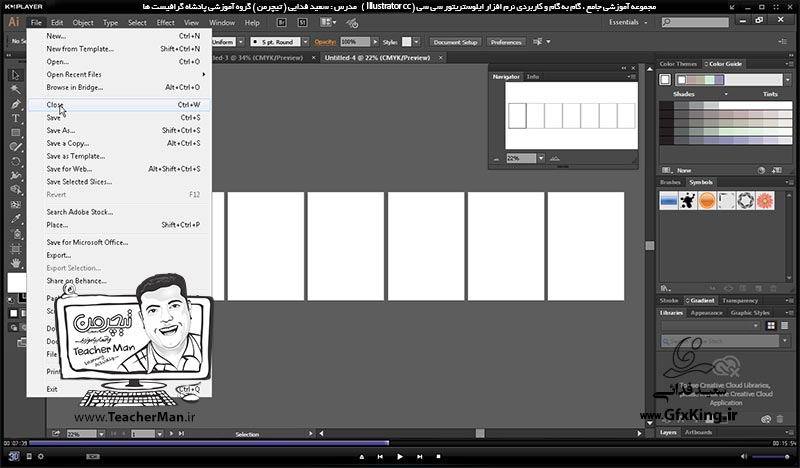Click Save for Web... menu entry
The width and height of the screenshot is (800, 468).
(119, 169)
